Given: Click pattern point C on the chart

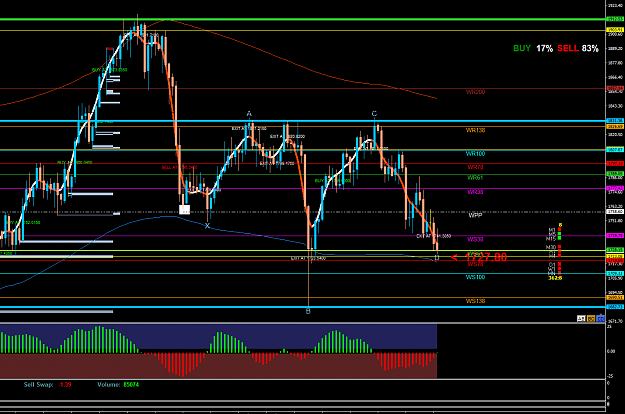Looking at the screenshot, I should tap(374, 114).
